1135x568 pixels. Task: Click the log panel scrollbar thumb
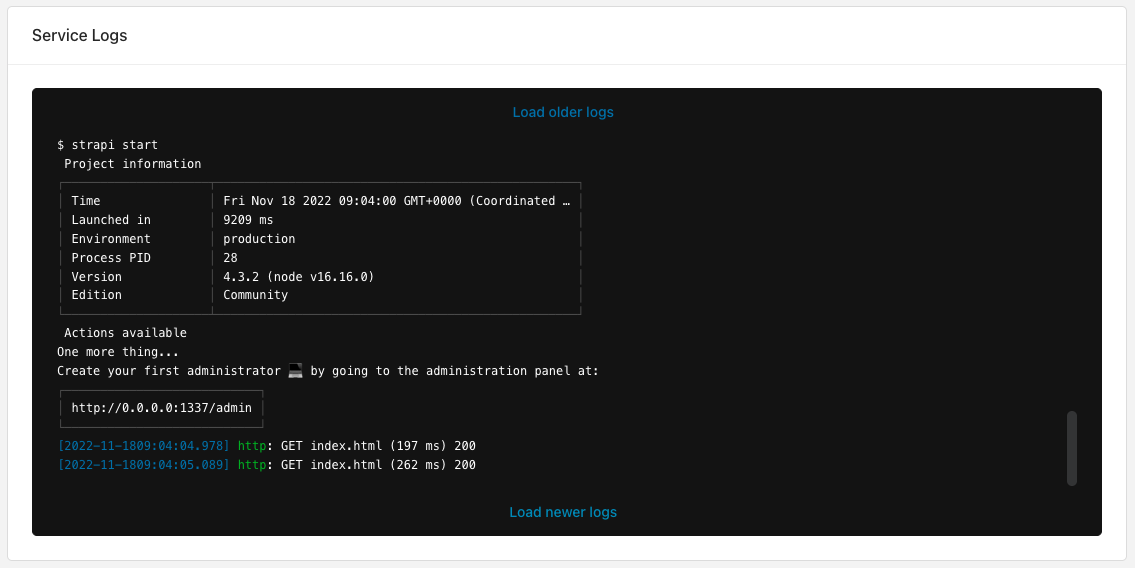coord(1071,449)
